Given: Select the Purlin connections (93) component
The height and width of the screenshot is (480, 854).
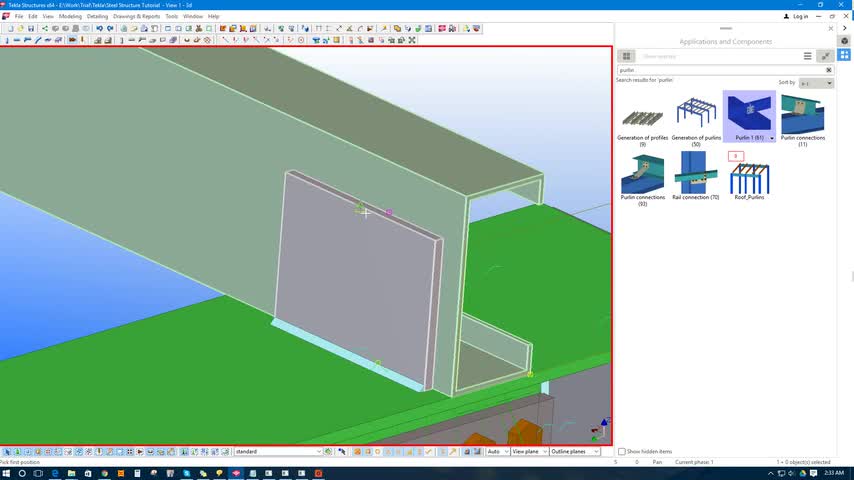Looking at the screenshot, I should pos(643,179).
